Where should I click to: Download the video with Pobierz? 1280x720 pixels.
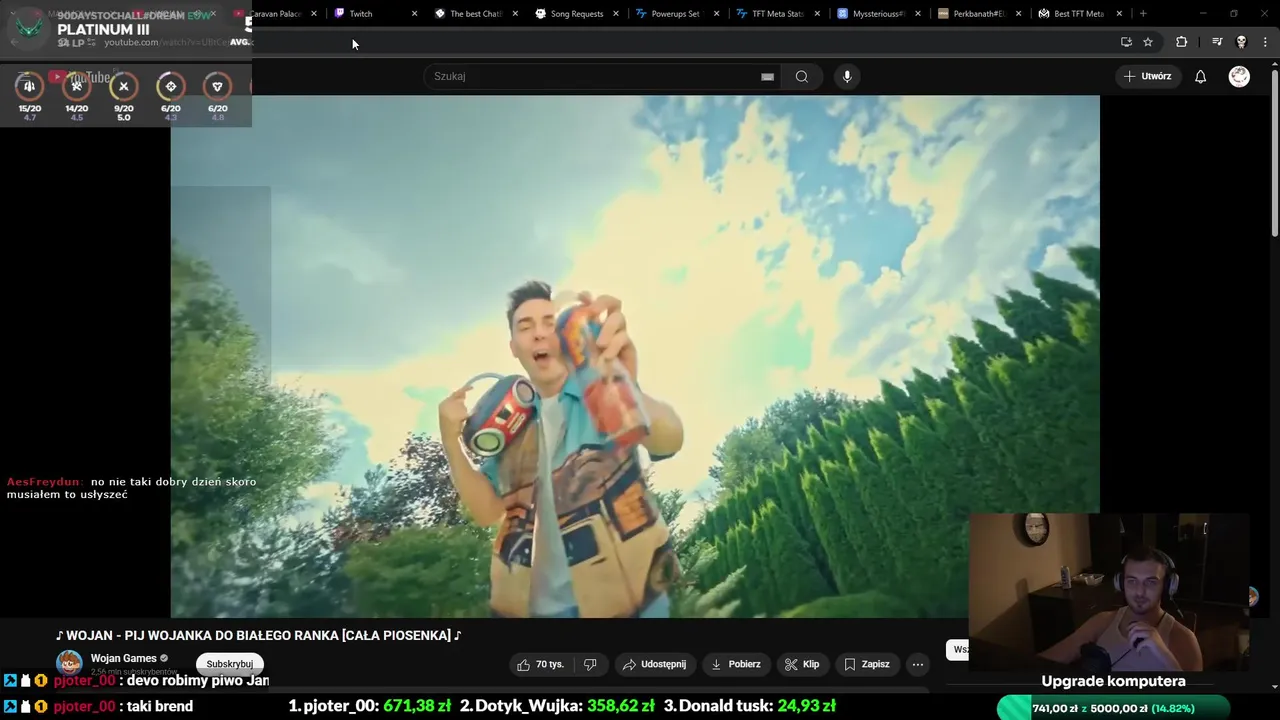[x=736, y=664]
